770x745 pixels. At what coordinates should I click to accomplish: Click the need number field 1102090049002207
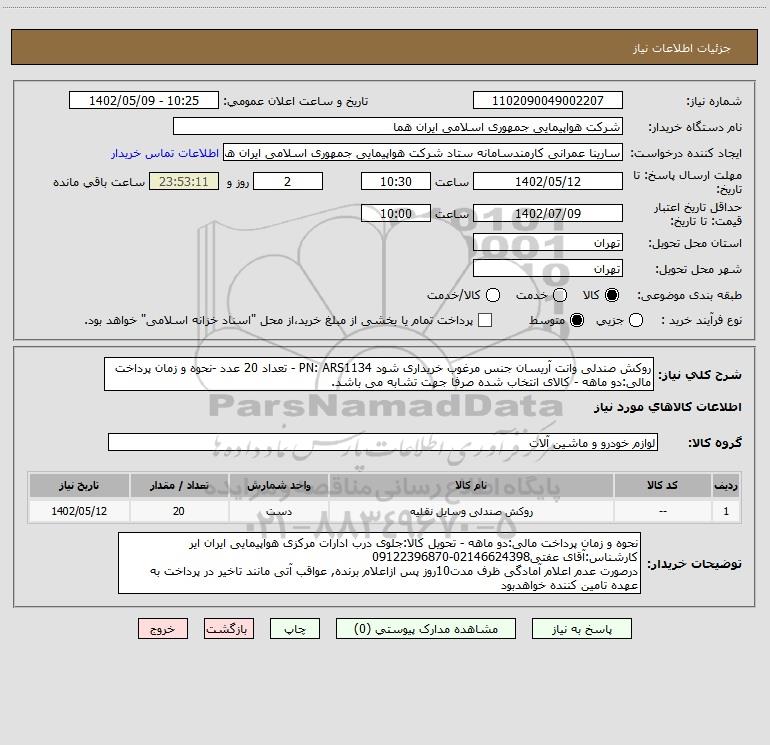548,101
